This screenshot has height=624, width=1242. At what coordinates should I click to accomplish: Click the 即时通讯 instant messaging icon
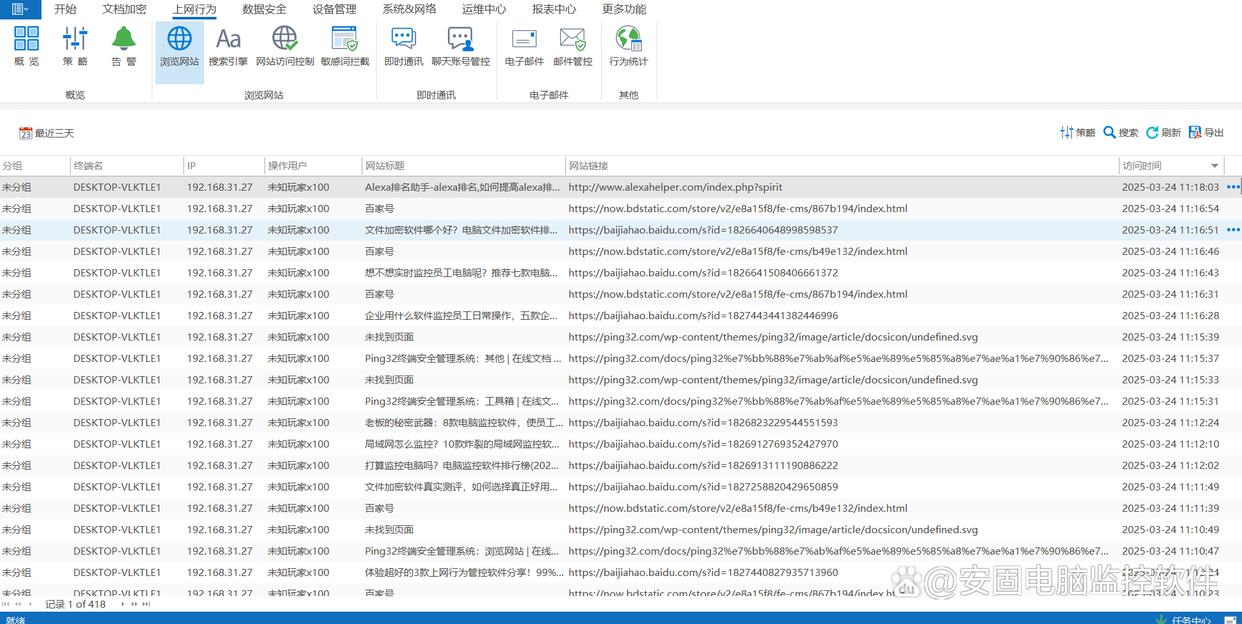(403, 46)
